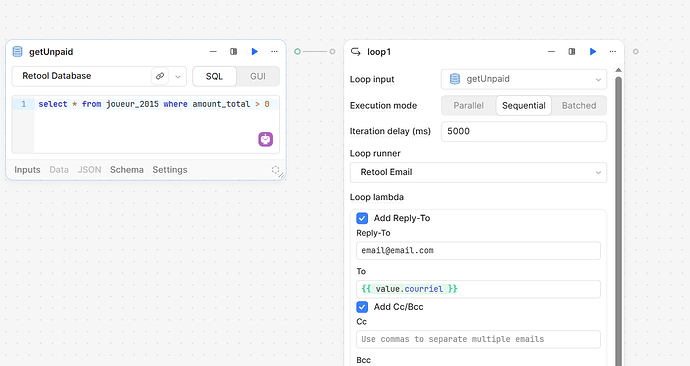The height and width of the screenshot is (366, 690).
Task: Click line number 1 in SQL editor
Action: point(24,104)
